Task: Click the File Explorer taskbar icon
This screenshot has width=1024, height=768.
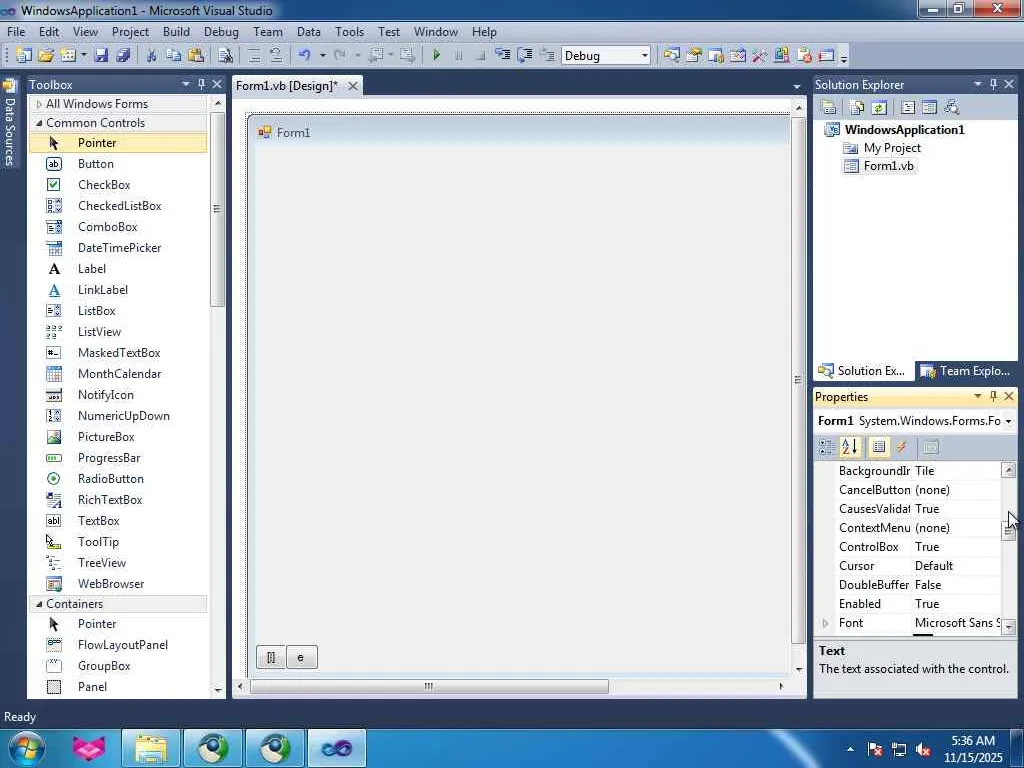Action: 151,748
